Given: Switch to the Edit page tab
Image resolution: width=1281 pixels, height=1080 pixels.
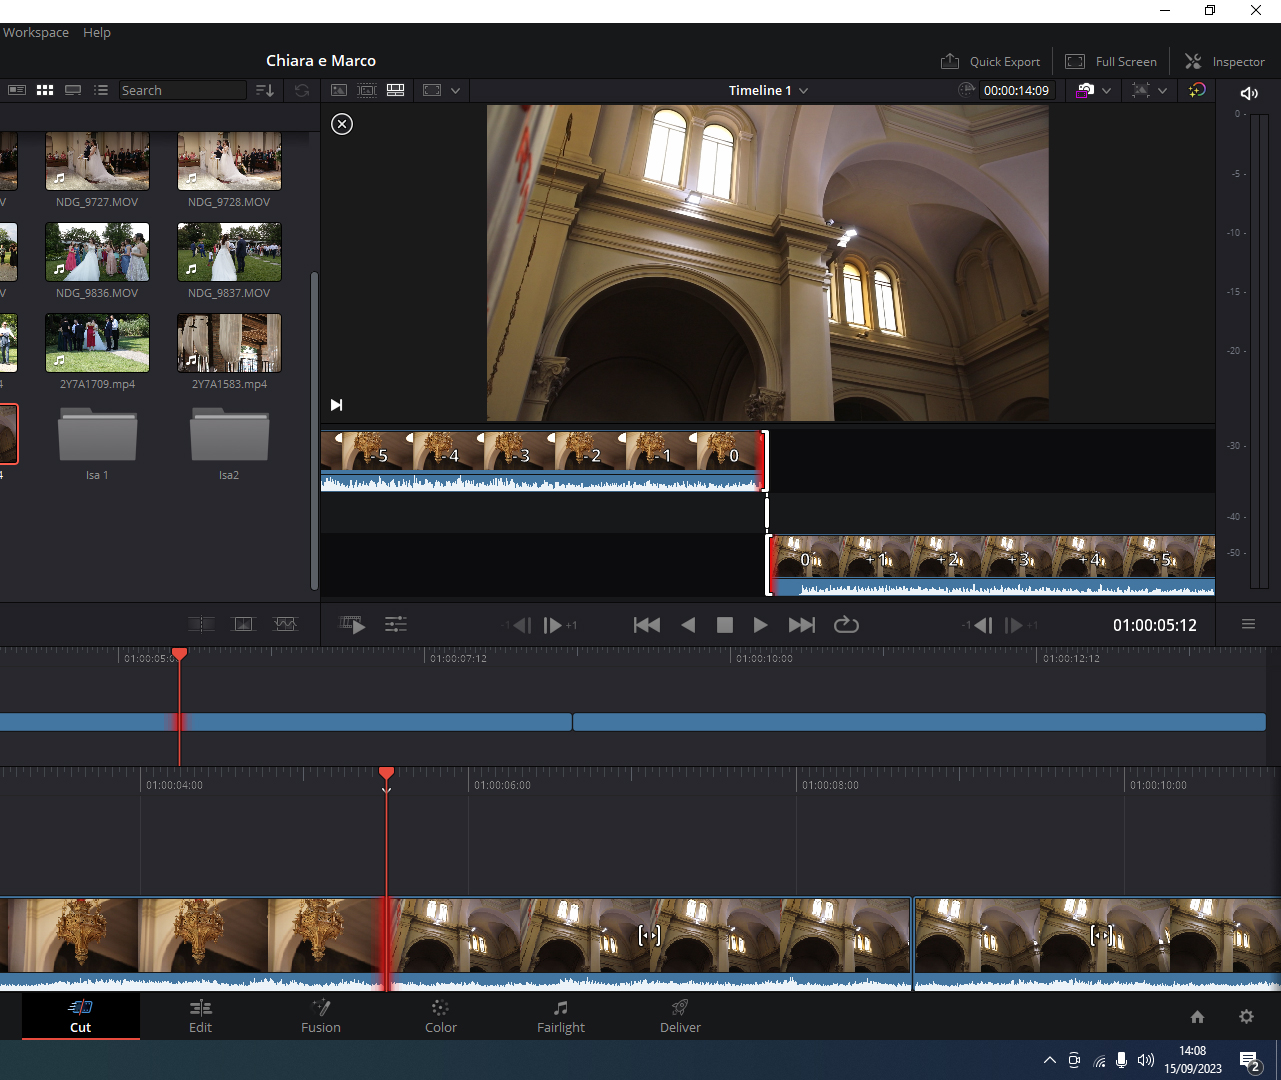Looking at the screenshot, I should pos(200,1016).
